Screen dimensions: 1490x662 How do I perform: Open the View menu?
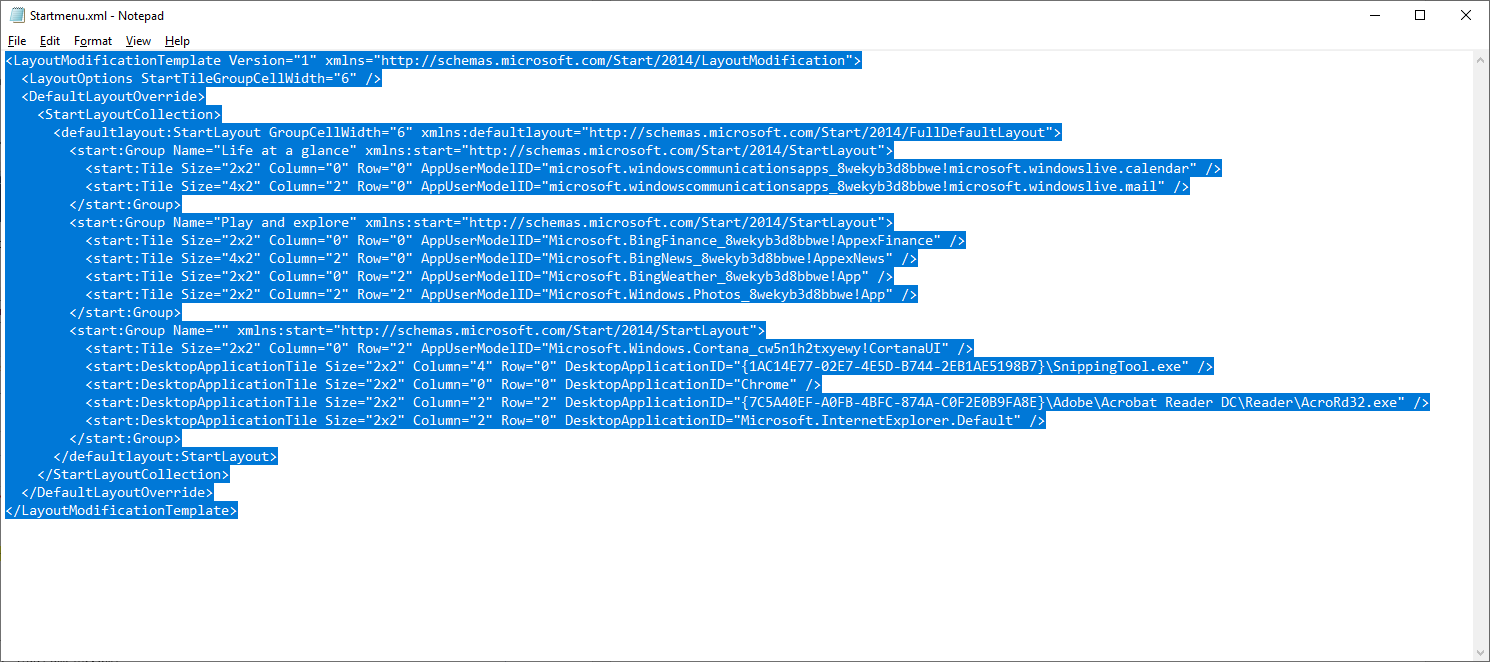138,41
